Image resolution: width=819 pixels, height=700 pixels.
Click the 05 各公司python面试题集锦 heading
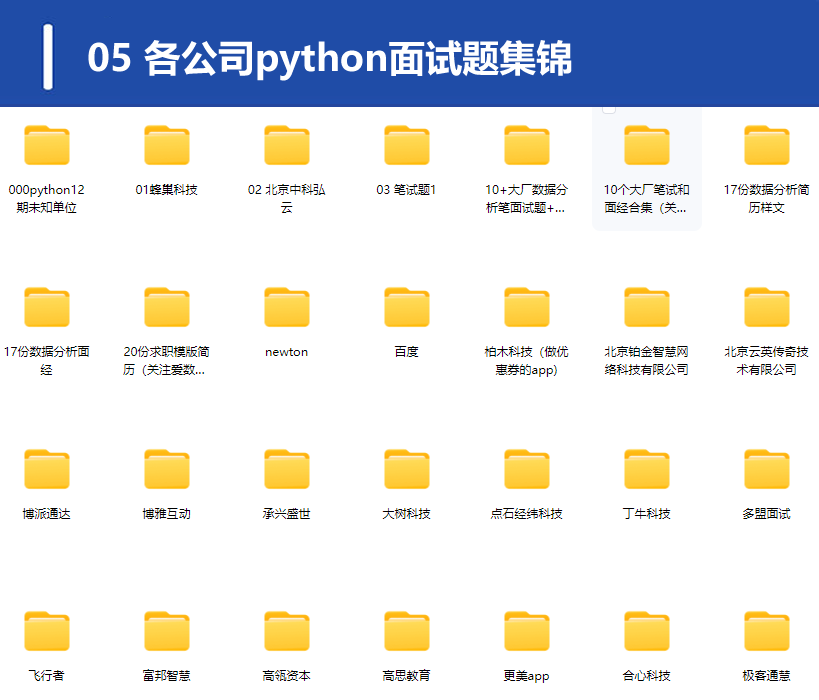(x=330, y=57)
